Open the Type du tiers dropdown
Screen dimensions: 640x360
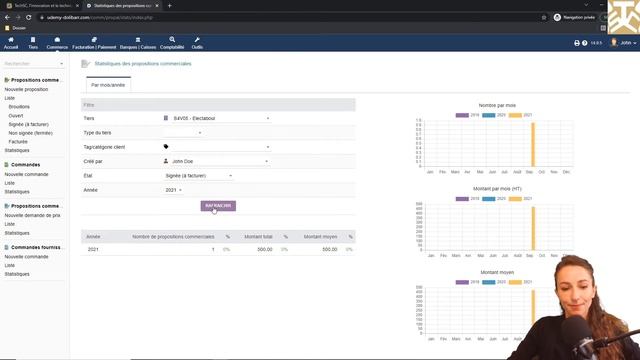(x=182, y=133)
